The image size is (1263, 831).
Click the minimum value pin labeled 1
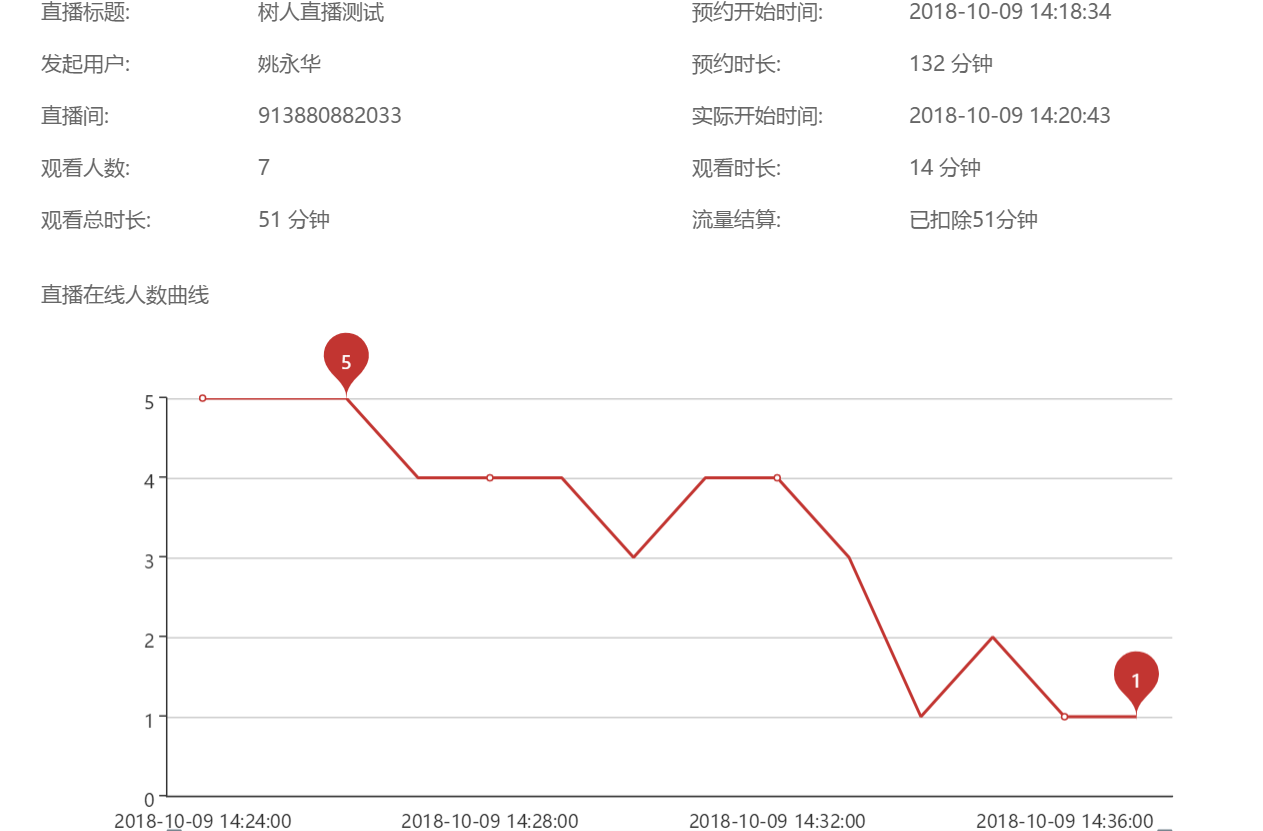[x=1135, y=679]
